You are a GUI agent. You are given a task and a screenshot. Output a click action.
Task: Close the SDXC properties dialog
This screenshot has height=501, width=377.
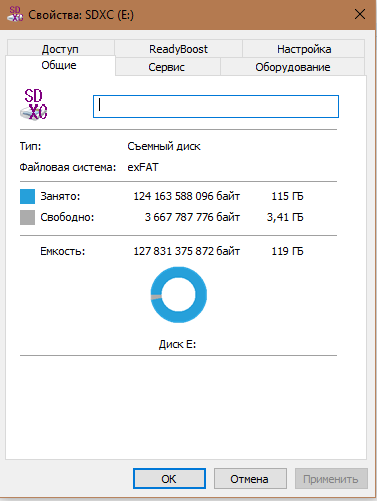[360, 14]
